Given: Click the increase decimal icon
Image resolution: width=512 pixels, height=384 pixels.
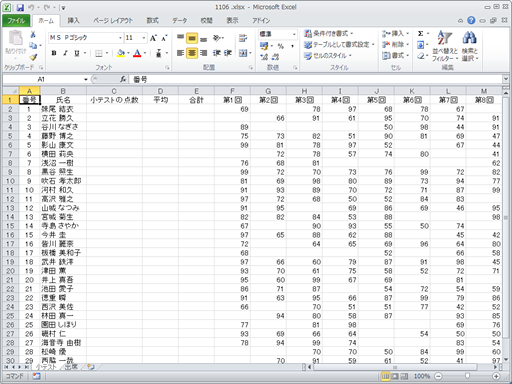Looking at the screenshot, I should (264, 57).
